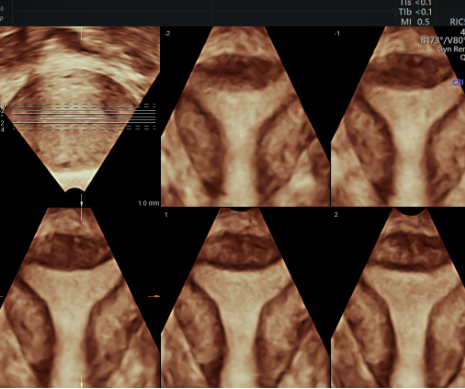This screenshot has height=389, width=465.
Task: Click the upper dashed slice line labeled 4
Action: pos(84,105)
